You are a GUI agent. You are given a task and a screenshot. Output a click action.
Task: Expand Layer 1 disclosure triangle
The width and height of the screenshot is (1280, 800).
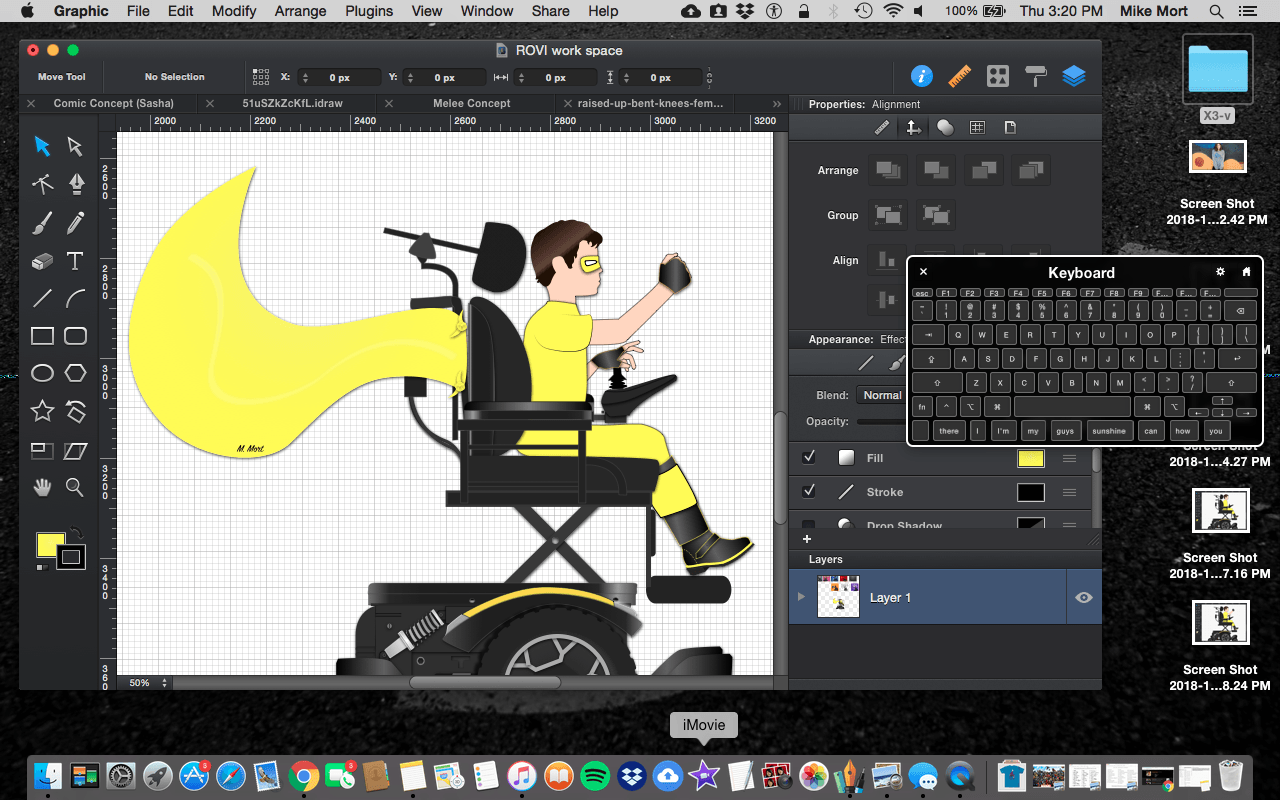800,597
